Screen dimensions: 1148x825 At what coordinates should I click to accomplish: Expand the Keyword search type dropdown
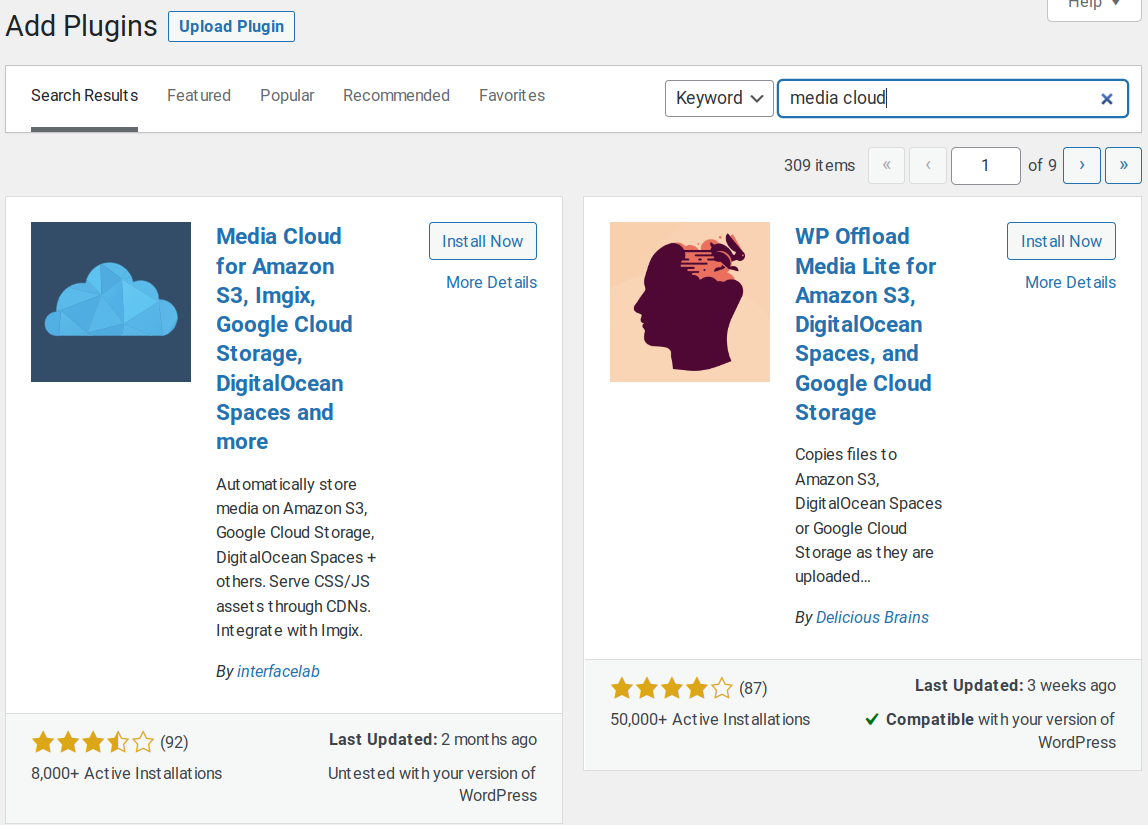(719, 98)
